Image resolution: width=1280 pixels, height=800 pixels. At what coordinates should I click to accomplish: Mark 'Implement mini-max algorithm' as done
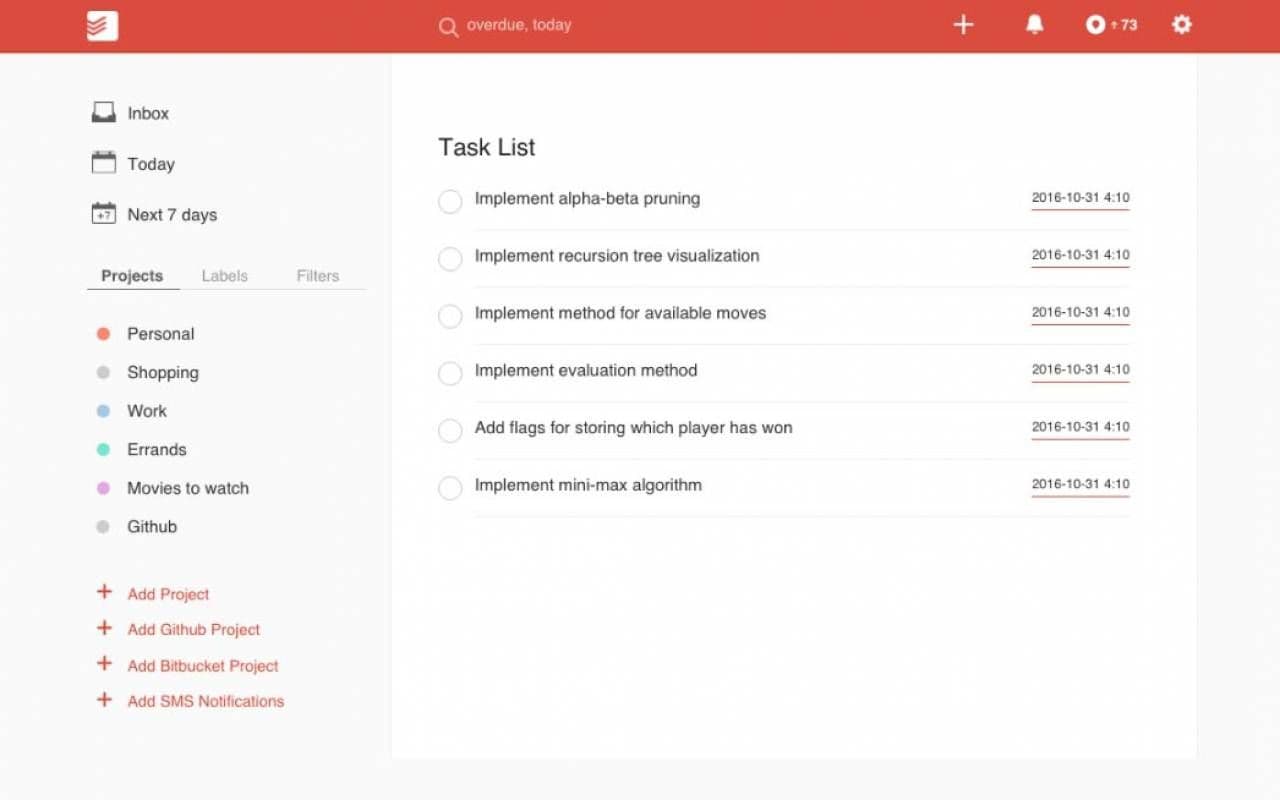click(450, 488)
